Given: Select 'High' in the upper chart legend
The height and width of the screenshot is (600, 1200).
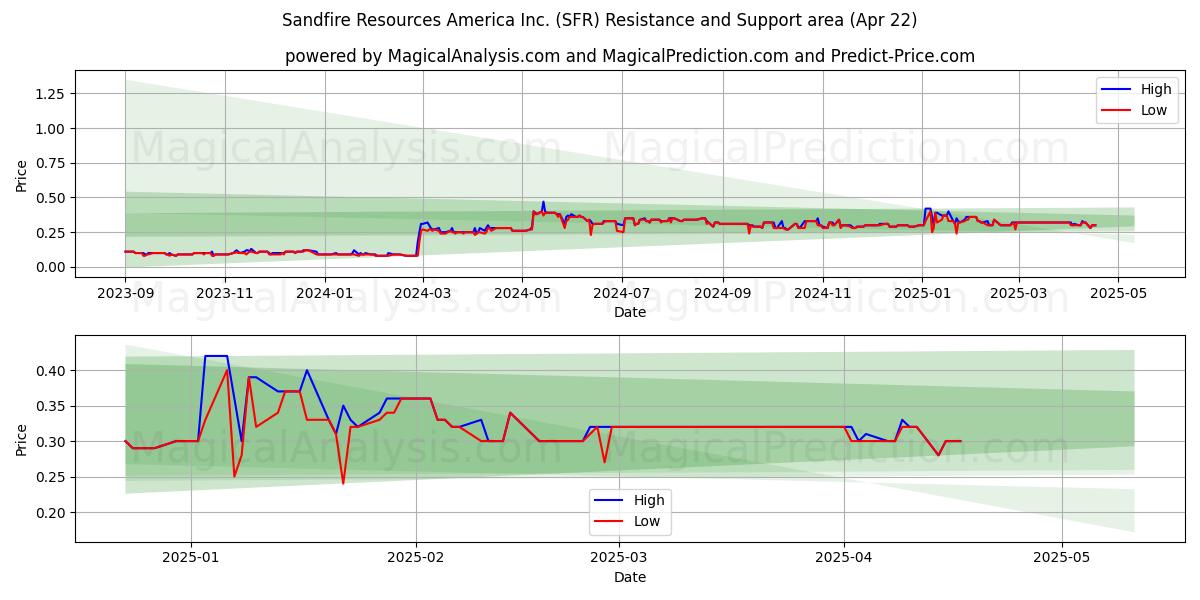Looking at the screenshot, I should 1156,89.
